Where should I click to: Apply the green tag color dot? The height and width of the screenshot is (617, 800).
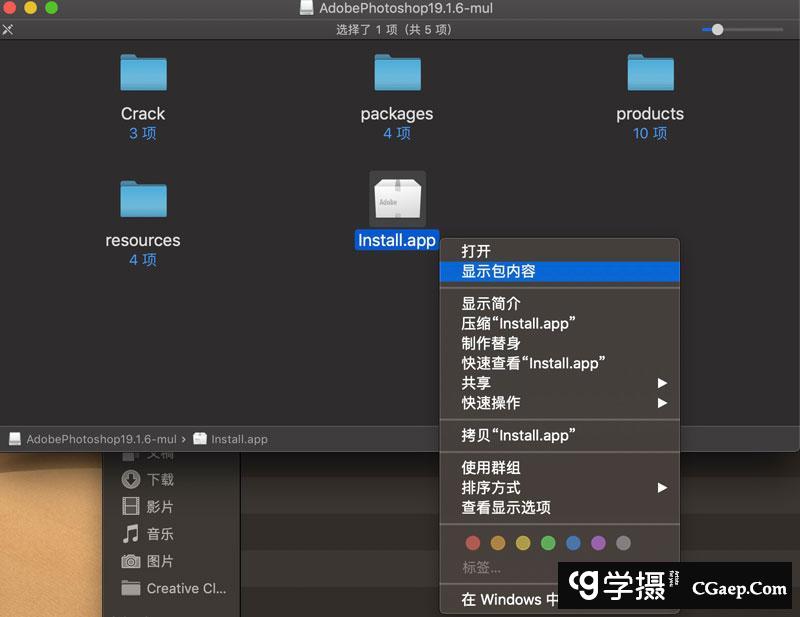(548, 543)
